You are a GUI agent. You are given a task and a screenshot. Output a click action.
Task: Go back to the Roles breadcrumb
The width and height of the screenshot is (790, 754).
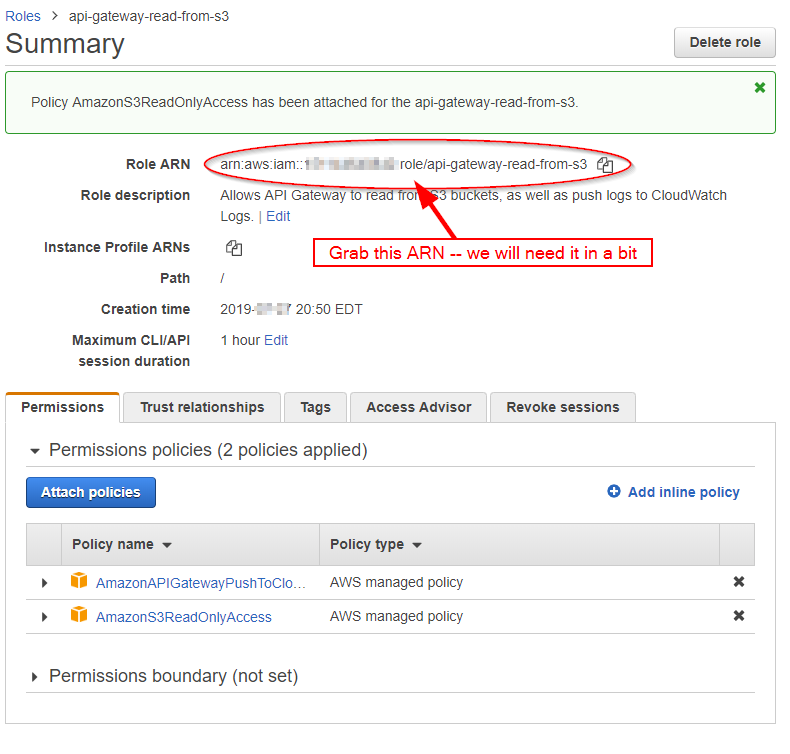[x=23, y=16]
